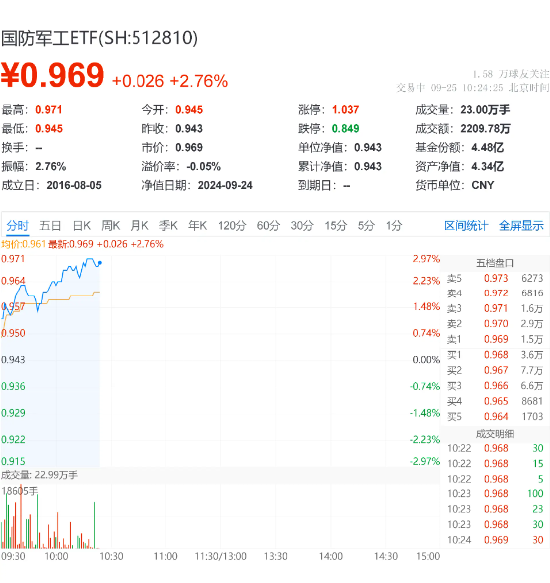550x583 pixels.
Task: Click the 五档盘口 panel header
Action: [495, 263]
